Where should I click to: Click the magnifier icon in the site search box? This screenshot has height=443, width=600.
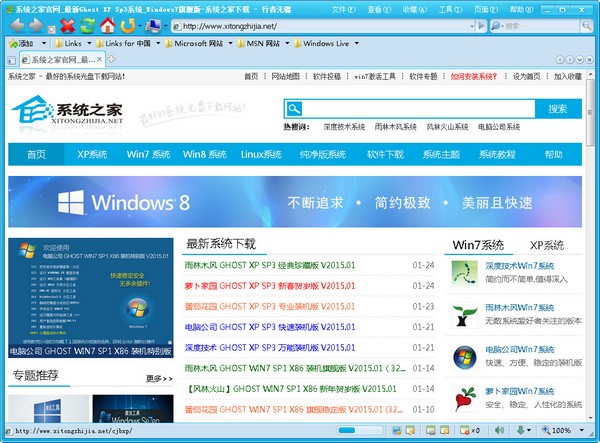coord(294,109)
